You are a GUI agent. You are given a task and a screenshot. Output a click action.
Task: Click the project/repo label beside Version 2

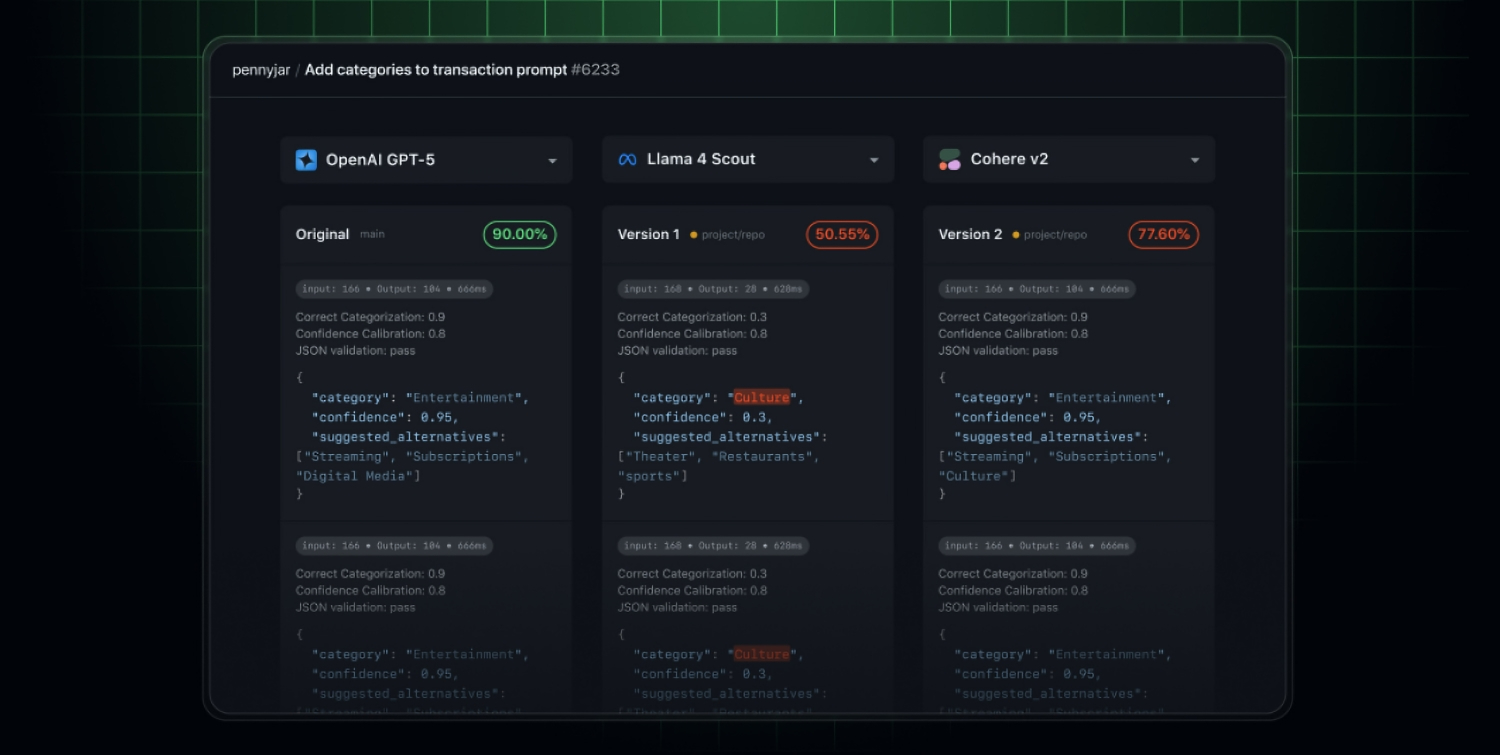(1055, 235)
